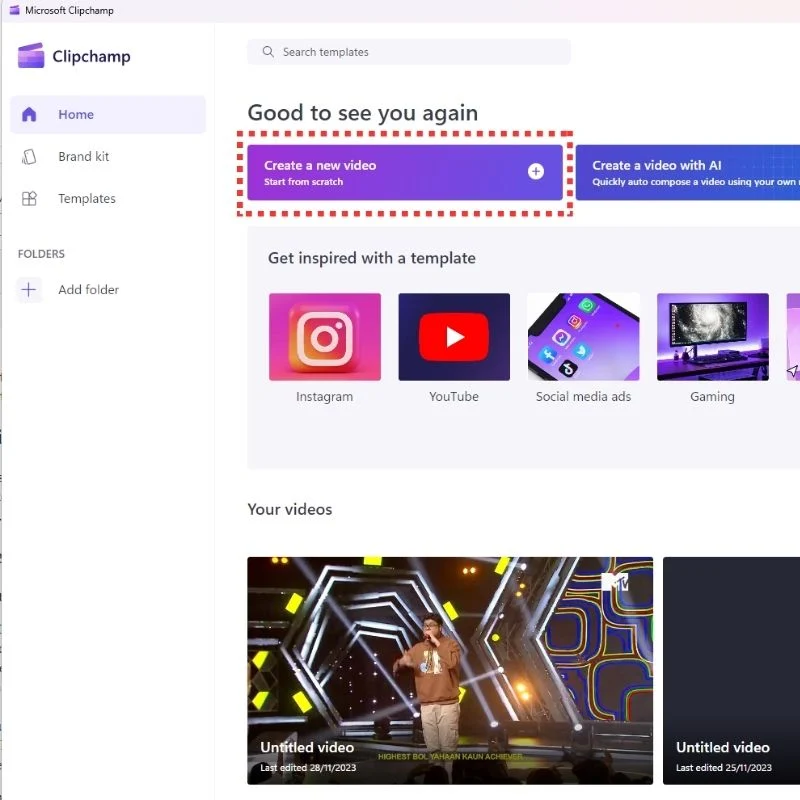Click the Add folder plus icon

tap(29, 290)
